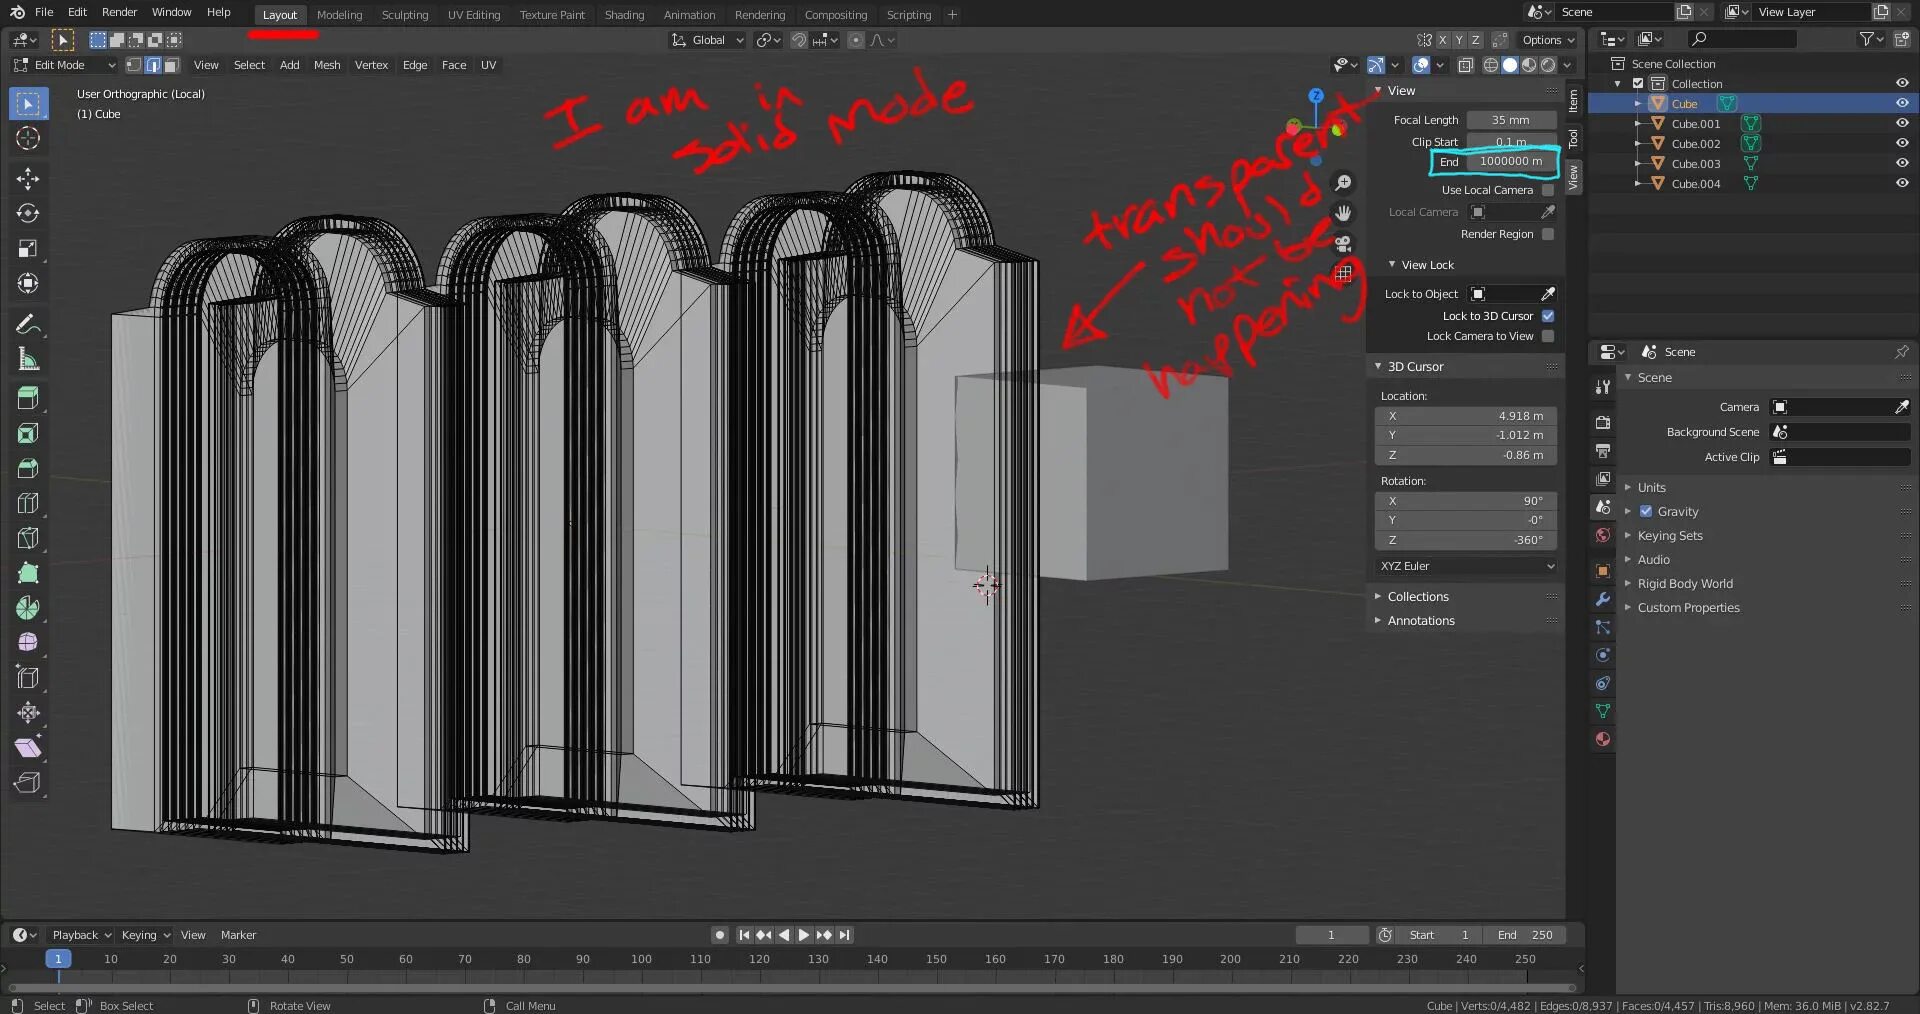Screen dimensions: 1920x1014
Task: Enable the Render Region checkbox
Action: 1548,234
